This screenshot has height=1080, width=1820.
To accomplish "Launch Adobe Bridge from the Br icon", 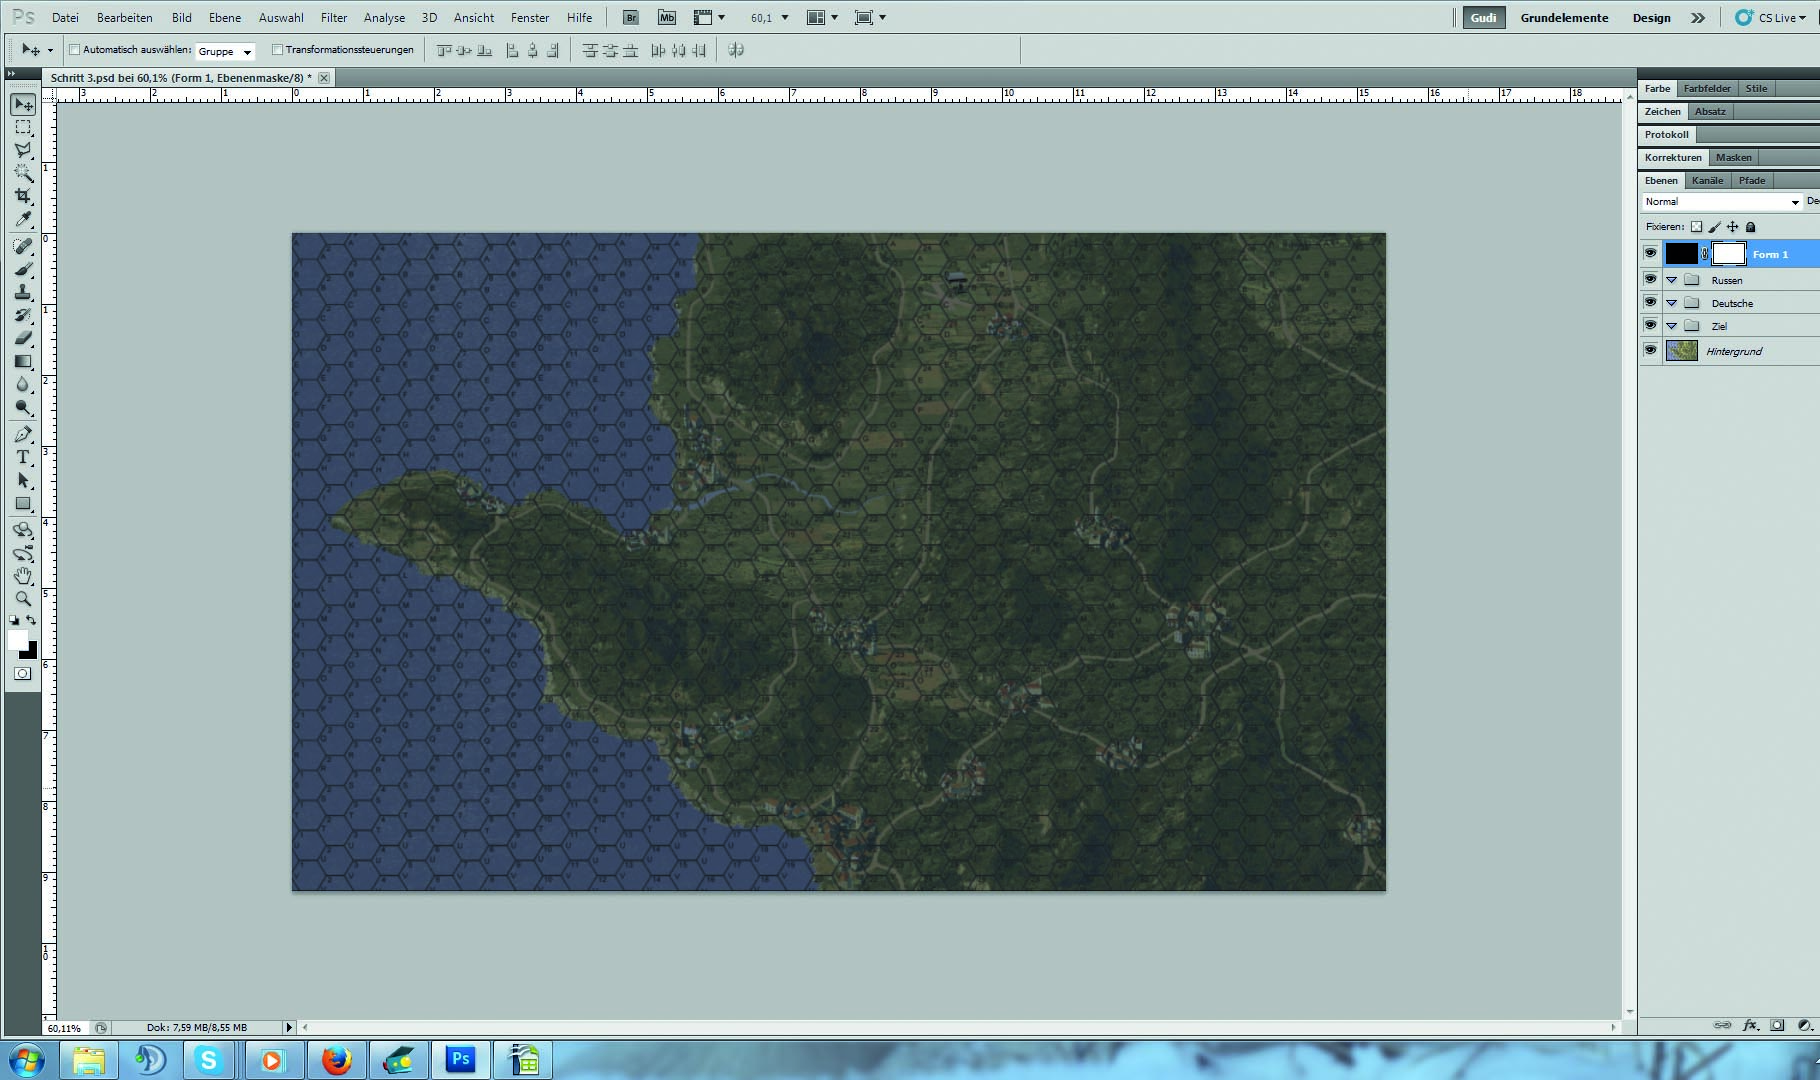I will 630,18.
